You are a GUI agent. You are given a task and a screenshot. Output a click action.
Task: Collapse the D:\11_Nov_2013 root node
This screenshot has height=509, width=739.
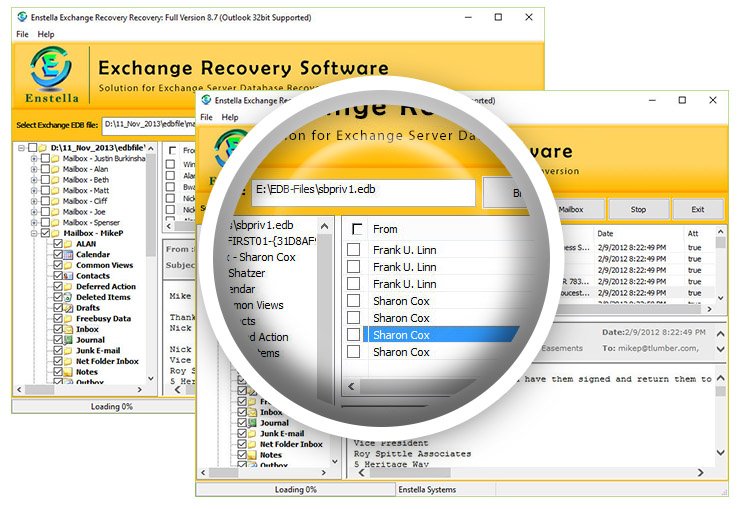(x=21, y=148)
